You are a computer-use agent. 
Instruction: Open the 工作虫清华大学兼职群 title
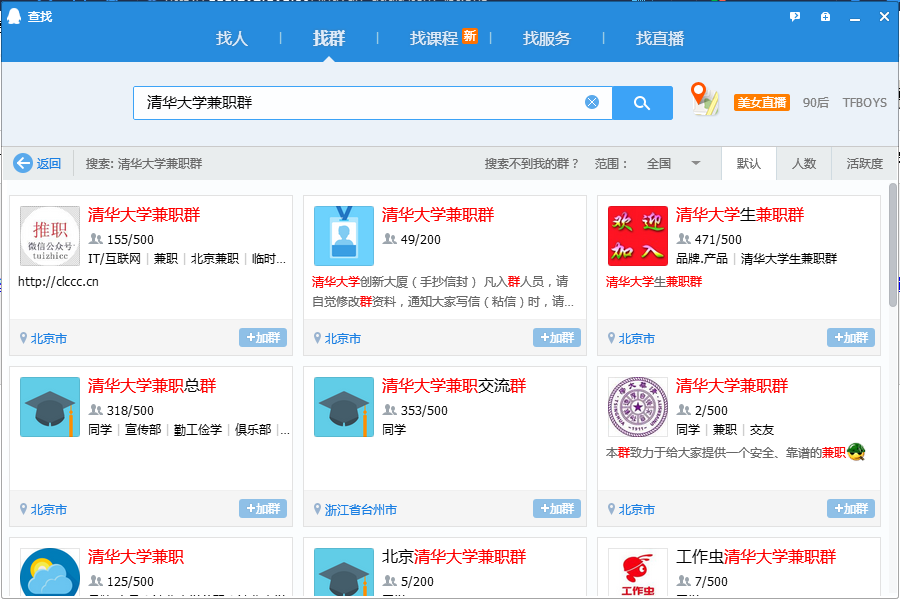(756, 557)
